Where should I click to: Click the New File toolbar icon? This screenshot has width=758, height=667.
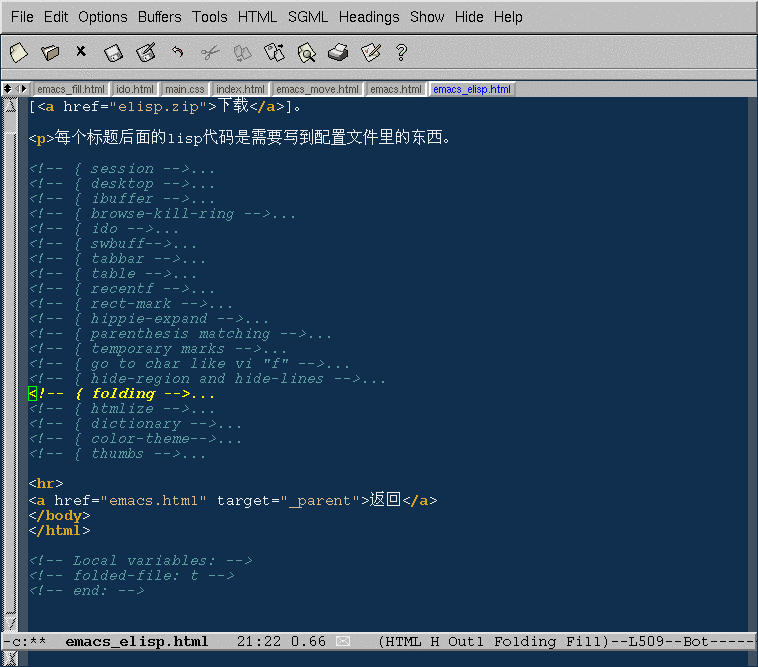18,51
